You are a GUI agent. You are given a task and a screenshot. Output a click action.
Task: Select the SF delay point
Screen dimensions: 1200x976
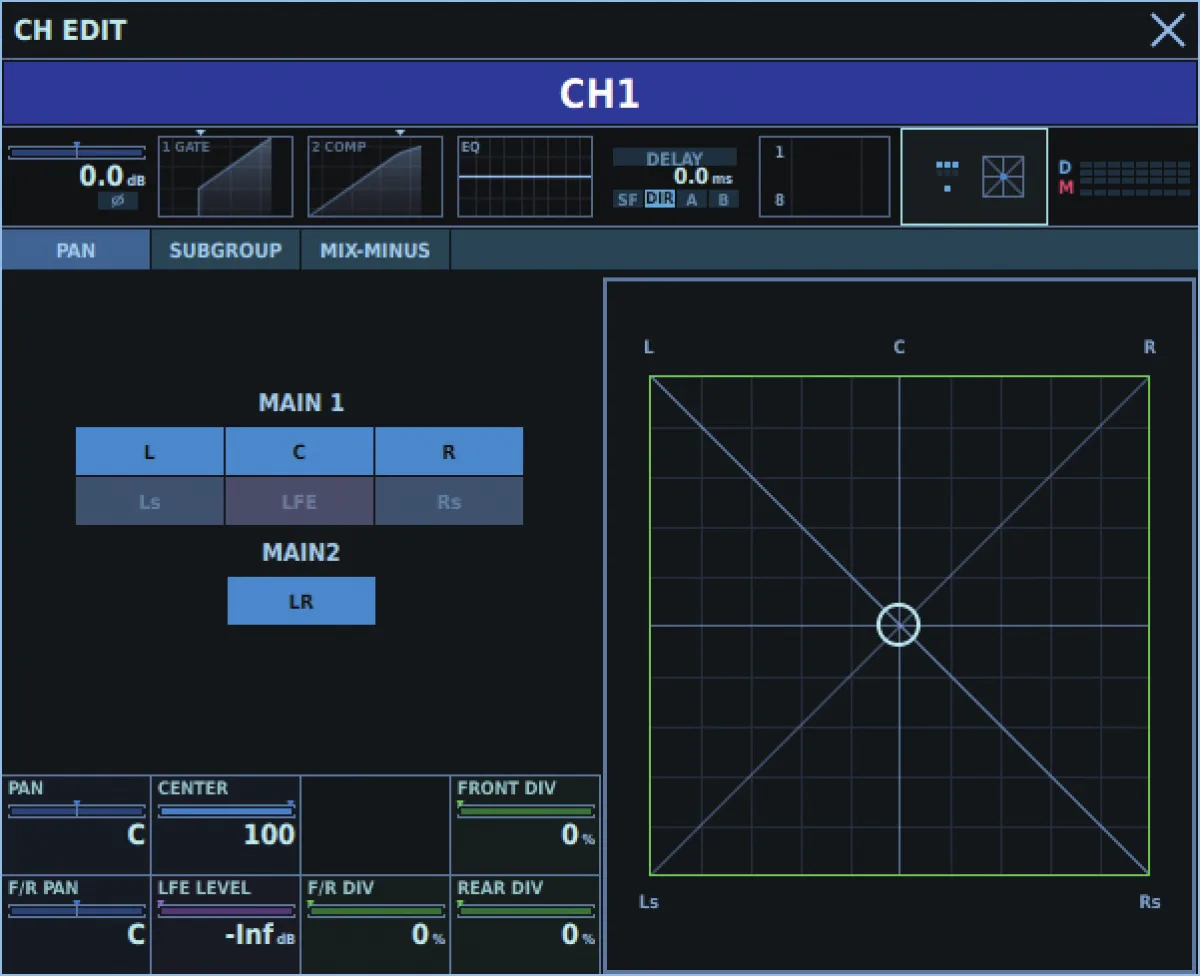click(x=627, y=199)
